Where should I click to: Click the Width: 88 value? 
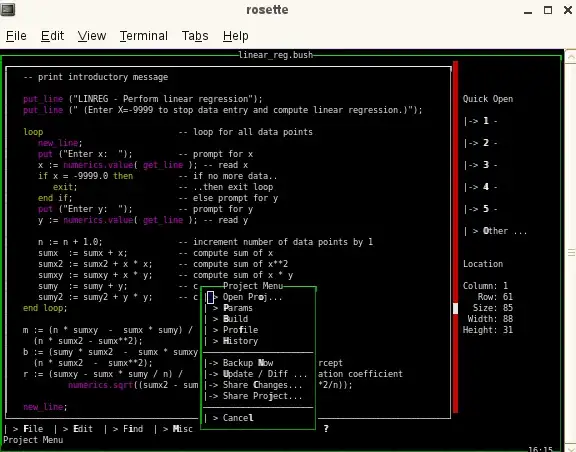click(490, 319)
